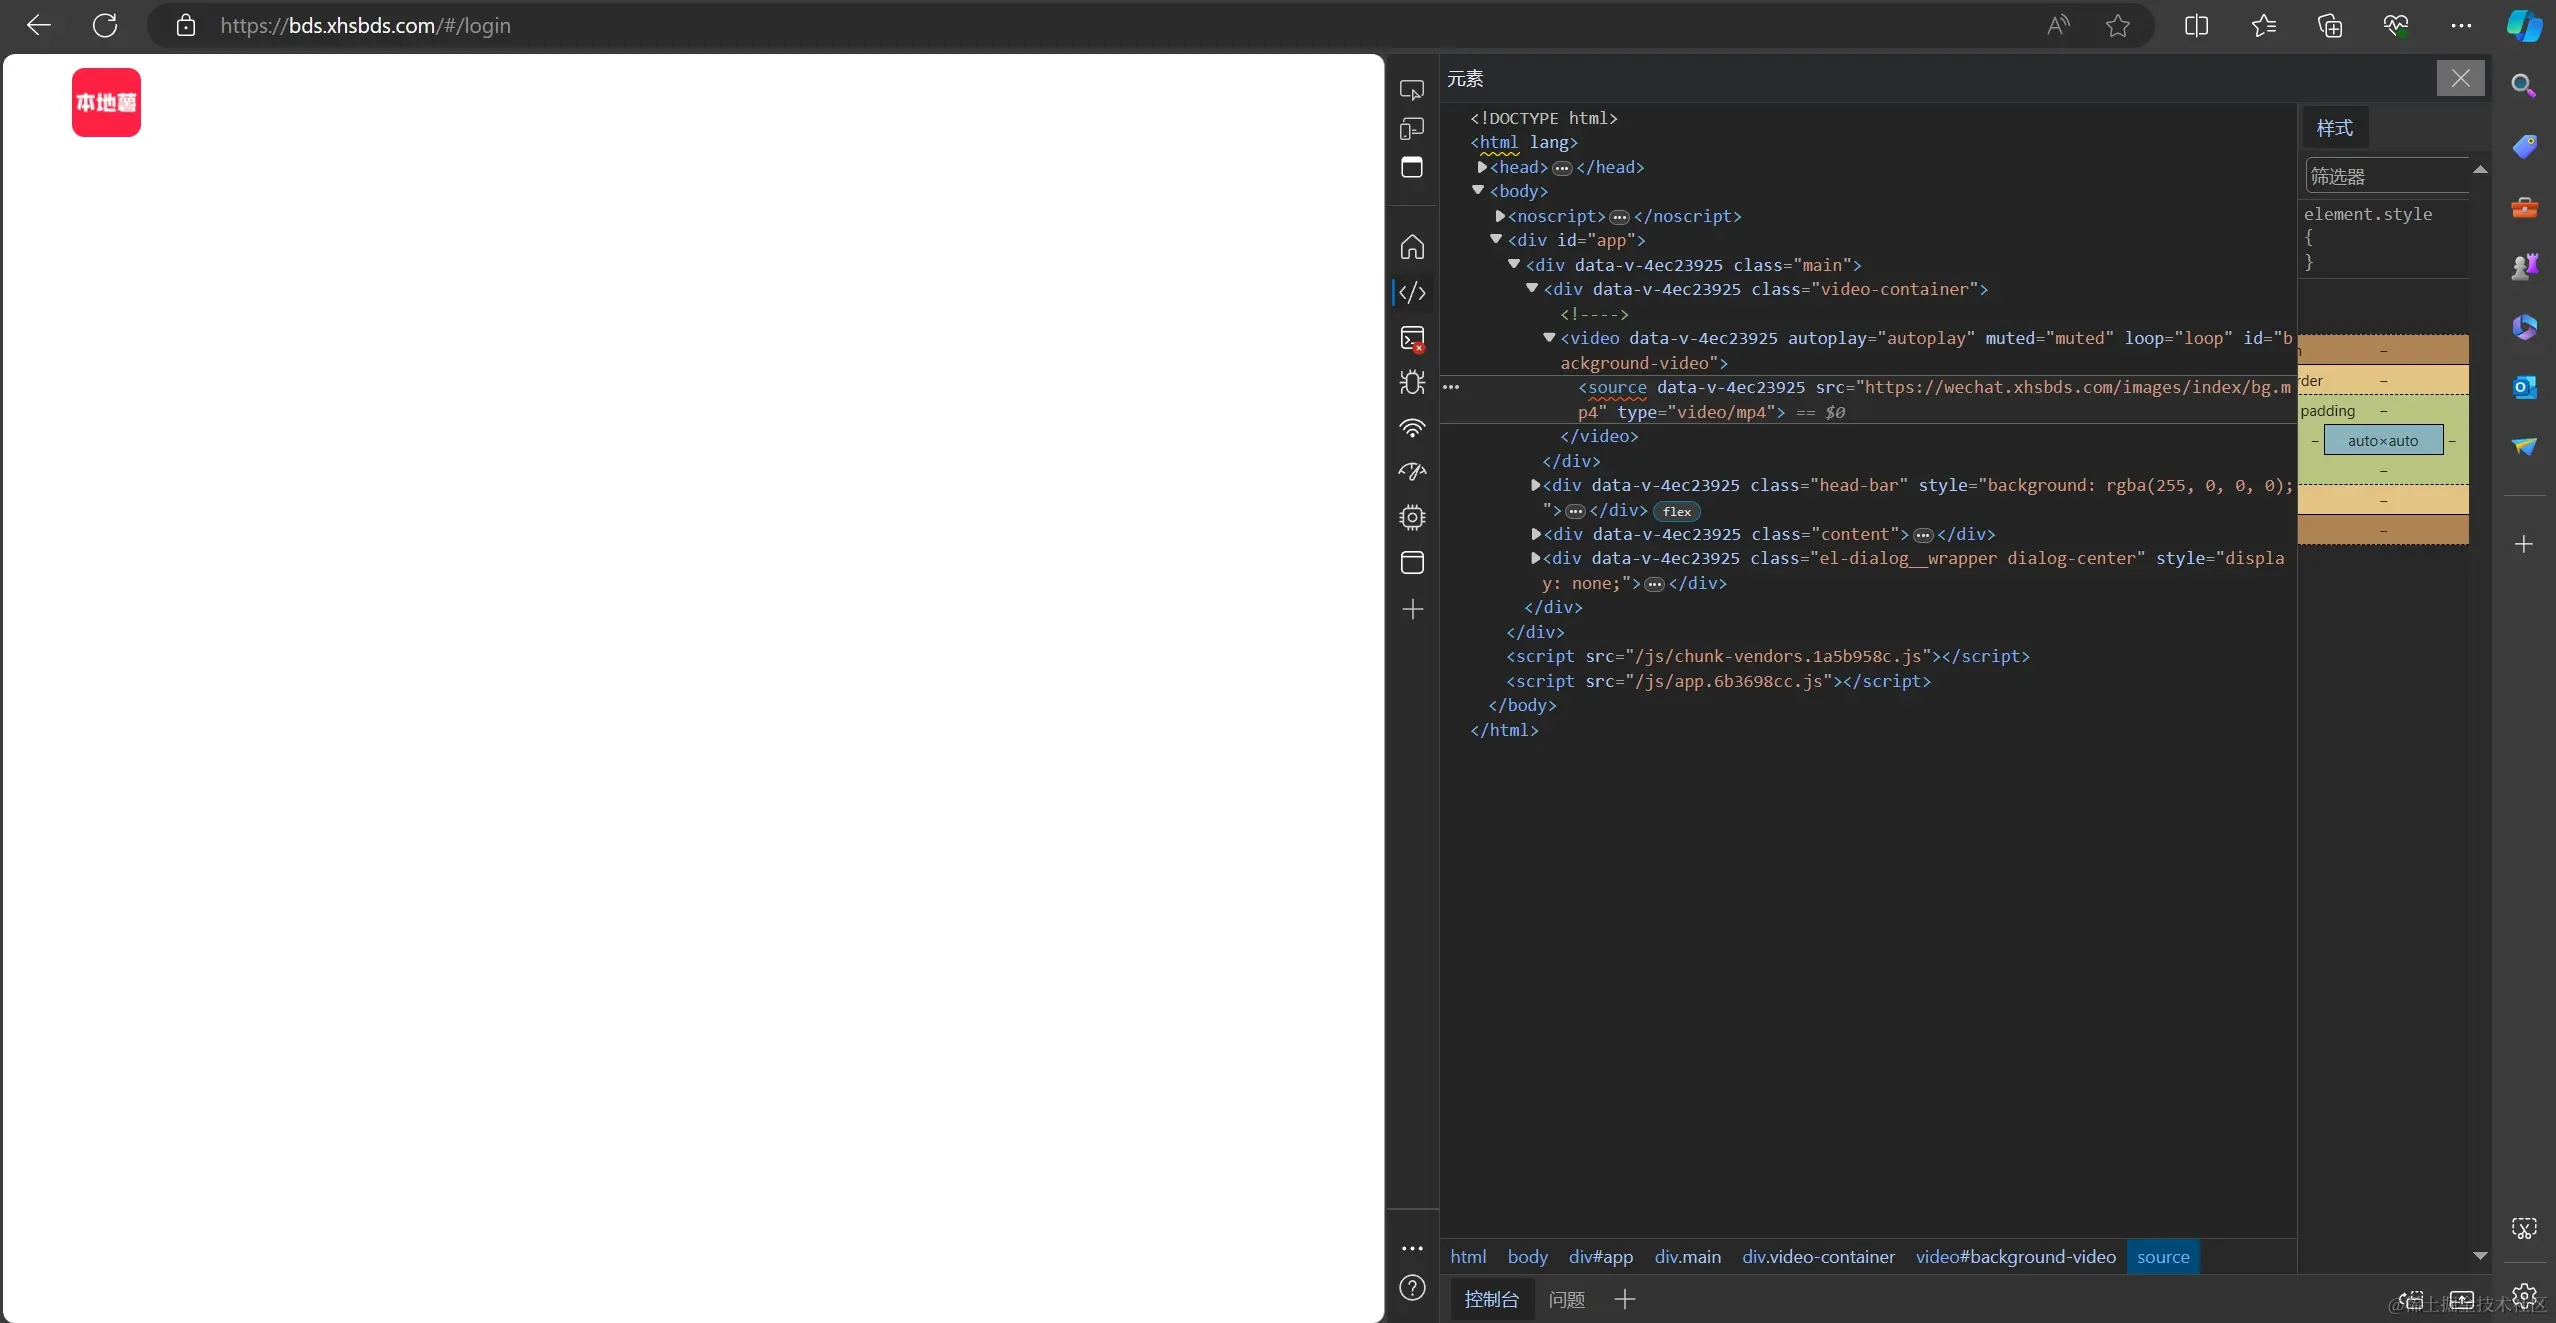Expand the el-dialog__wrapper div node
Viewport: 2556px width, 1323px height.
1535,558
